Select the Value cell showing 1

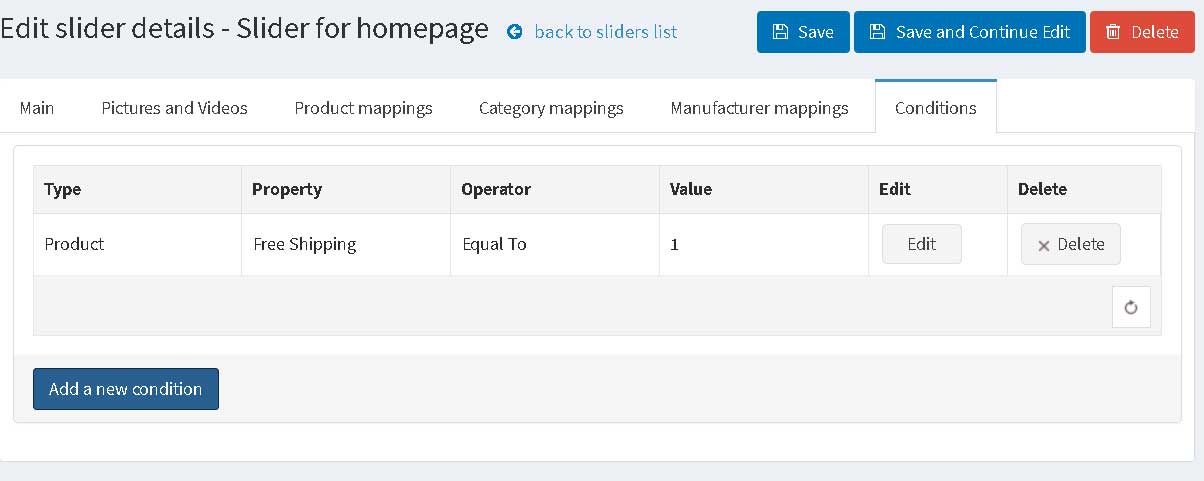pos(764,244)
